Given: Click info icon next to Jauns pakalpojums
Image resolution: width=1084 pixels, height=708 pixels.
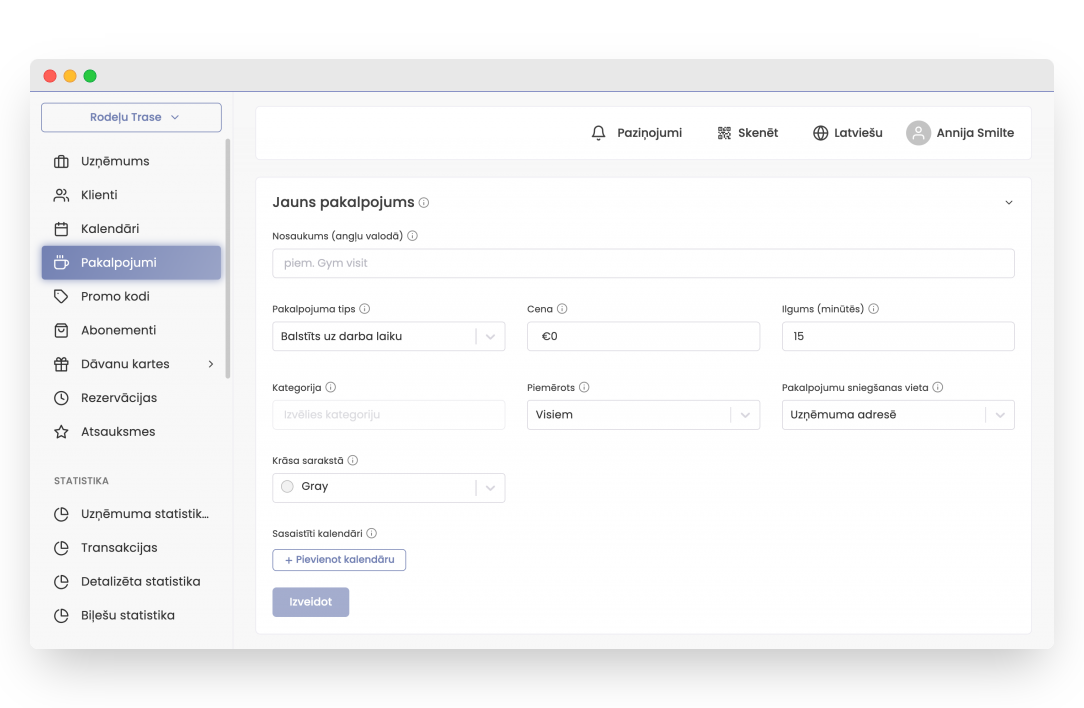Looking at the screenshot, I should pyautogui.click(x=424, y=203).
